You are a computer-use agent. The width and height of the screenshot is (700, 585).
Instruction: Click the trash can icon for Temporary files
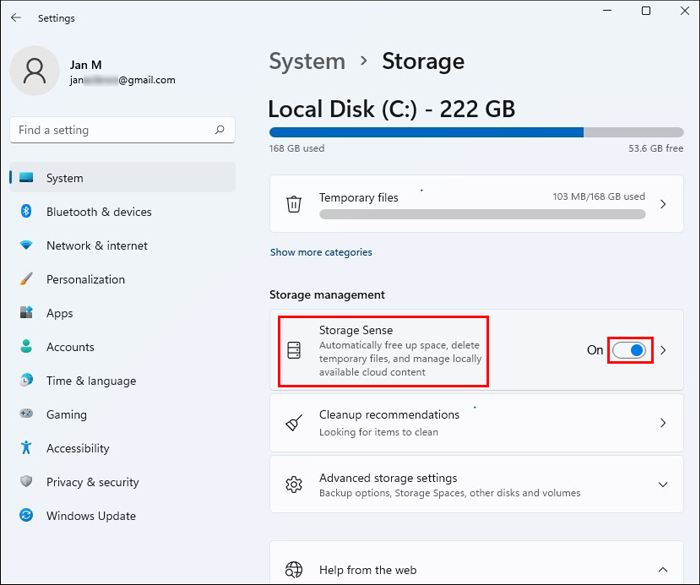pyautogui.click(x=294, y=204)
